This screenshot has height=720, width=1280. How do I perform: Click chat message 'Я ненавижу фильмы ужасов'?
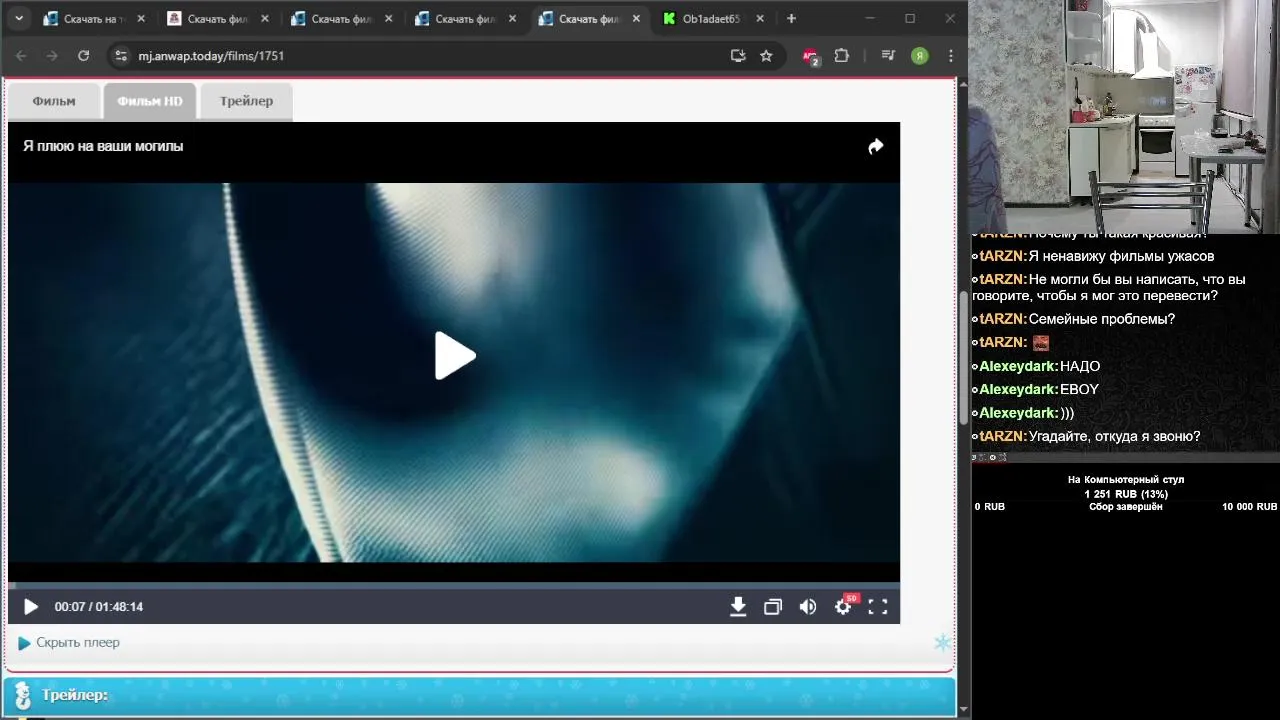1121,256
